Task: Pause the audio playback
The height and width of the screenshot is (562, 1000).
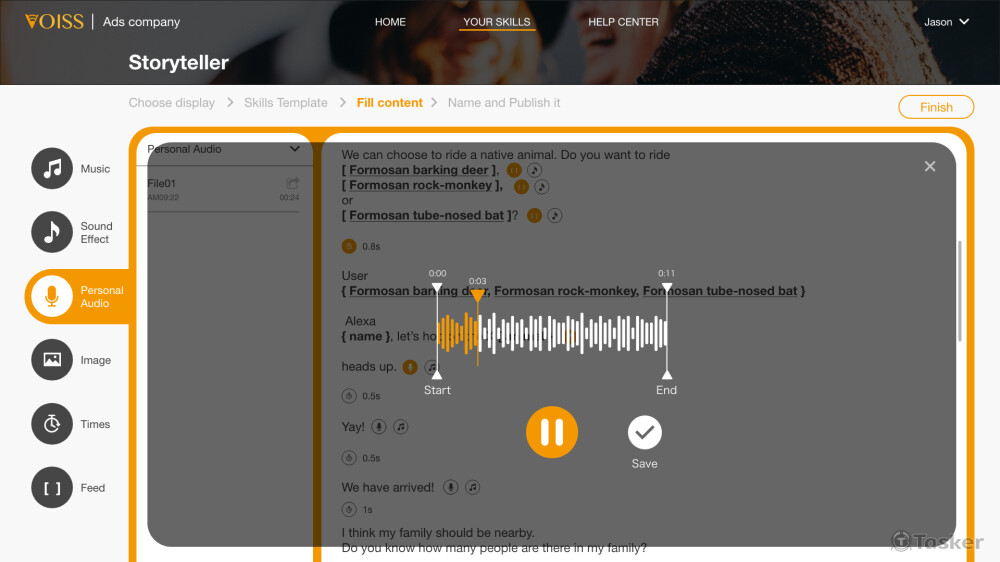Action: click(x=552, y=432)
